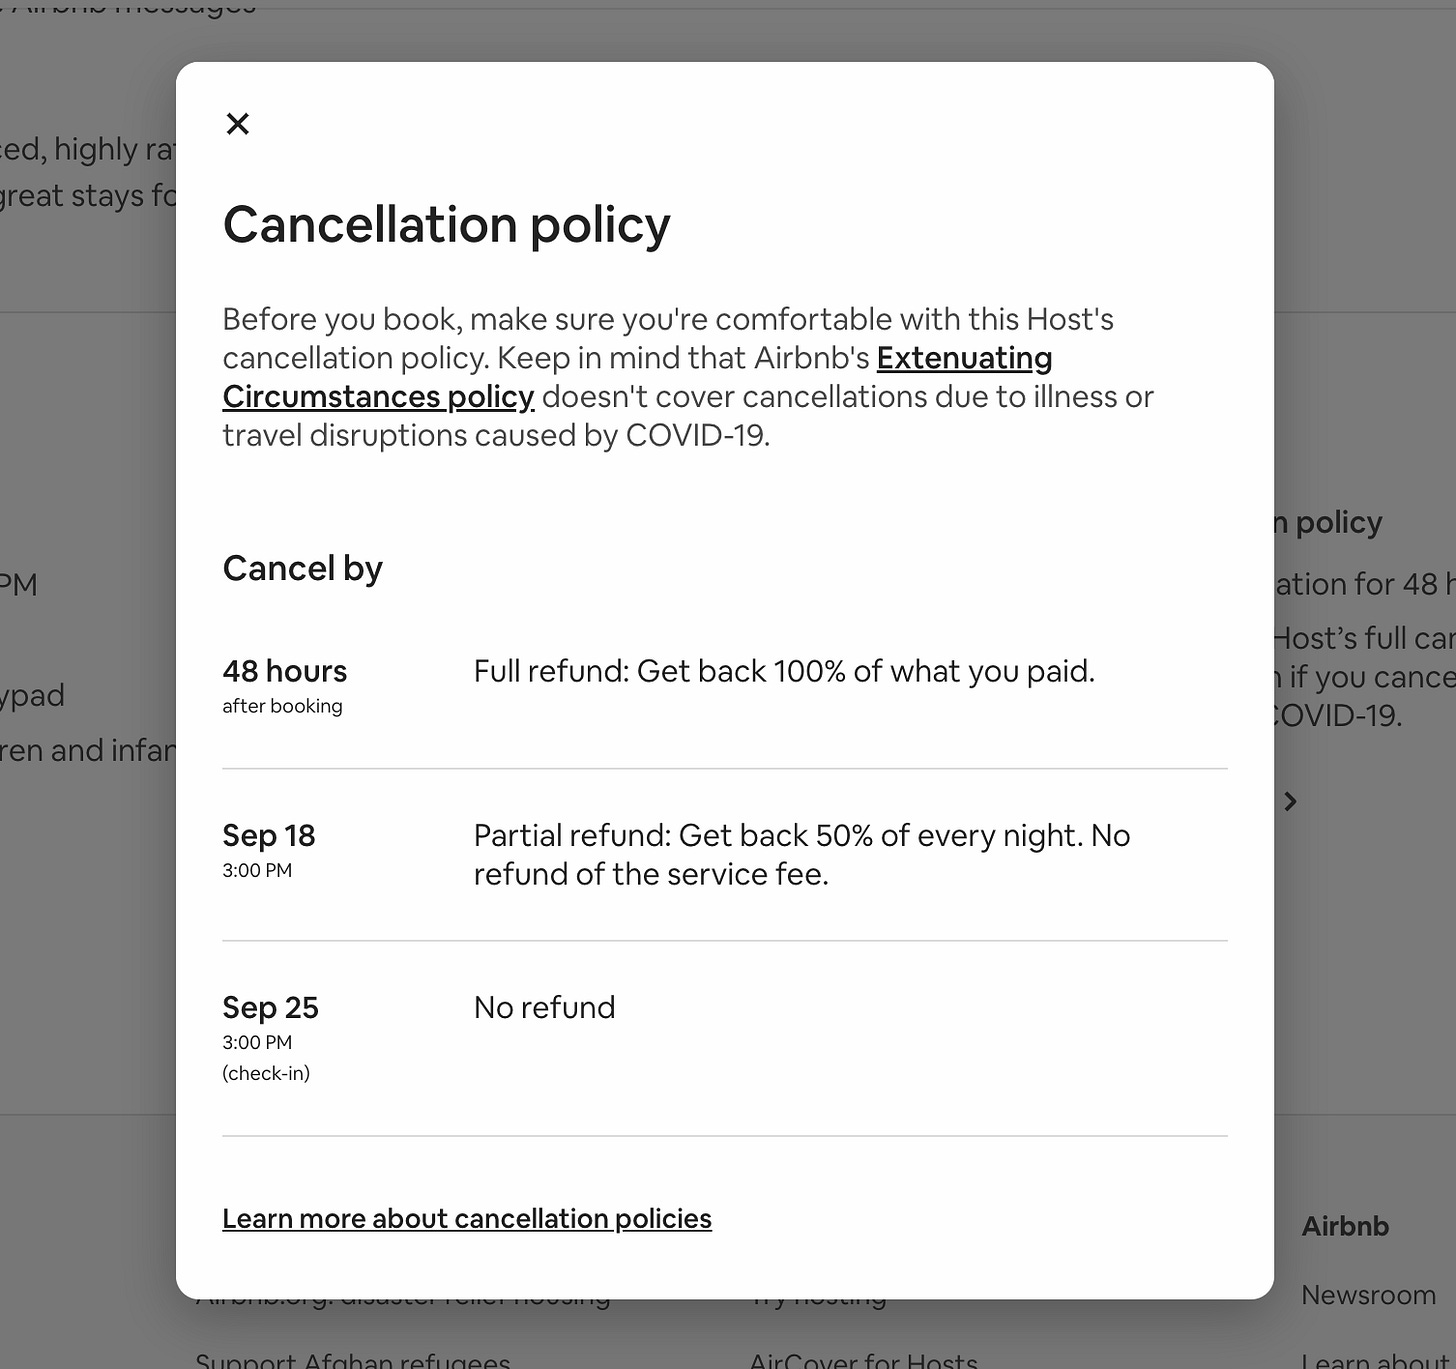Image resolution: width=1456 pixels, height=1369 pixels.
Task: Close the Cancellation policy dialog
Action: [238, 123]
